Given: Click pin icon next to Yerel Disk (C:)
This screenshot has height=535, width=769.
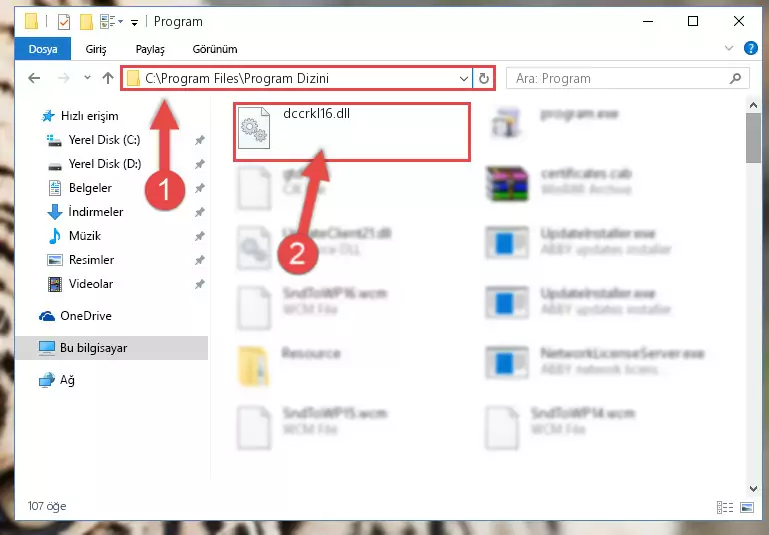Looking at the screenshot, I should (200, 140).
